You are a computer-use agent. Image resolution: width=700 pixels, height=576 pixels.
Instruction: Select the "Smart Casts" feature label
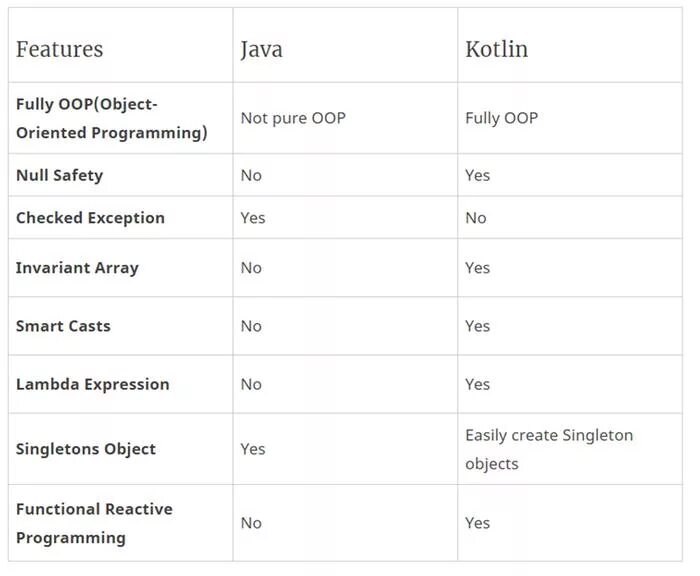63,326
